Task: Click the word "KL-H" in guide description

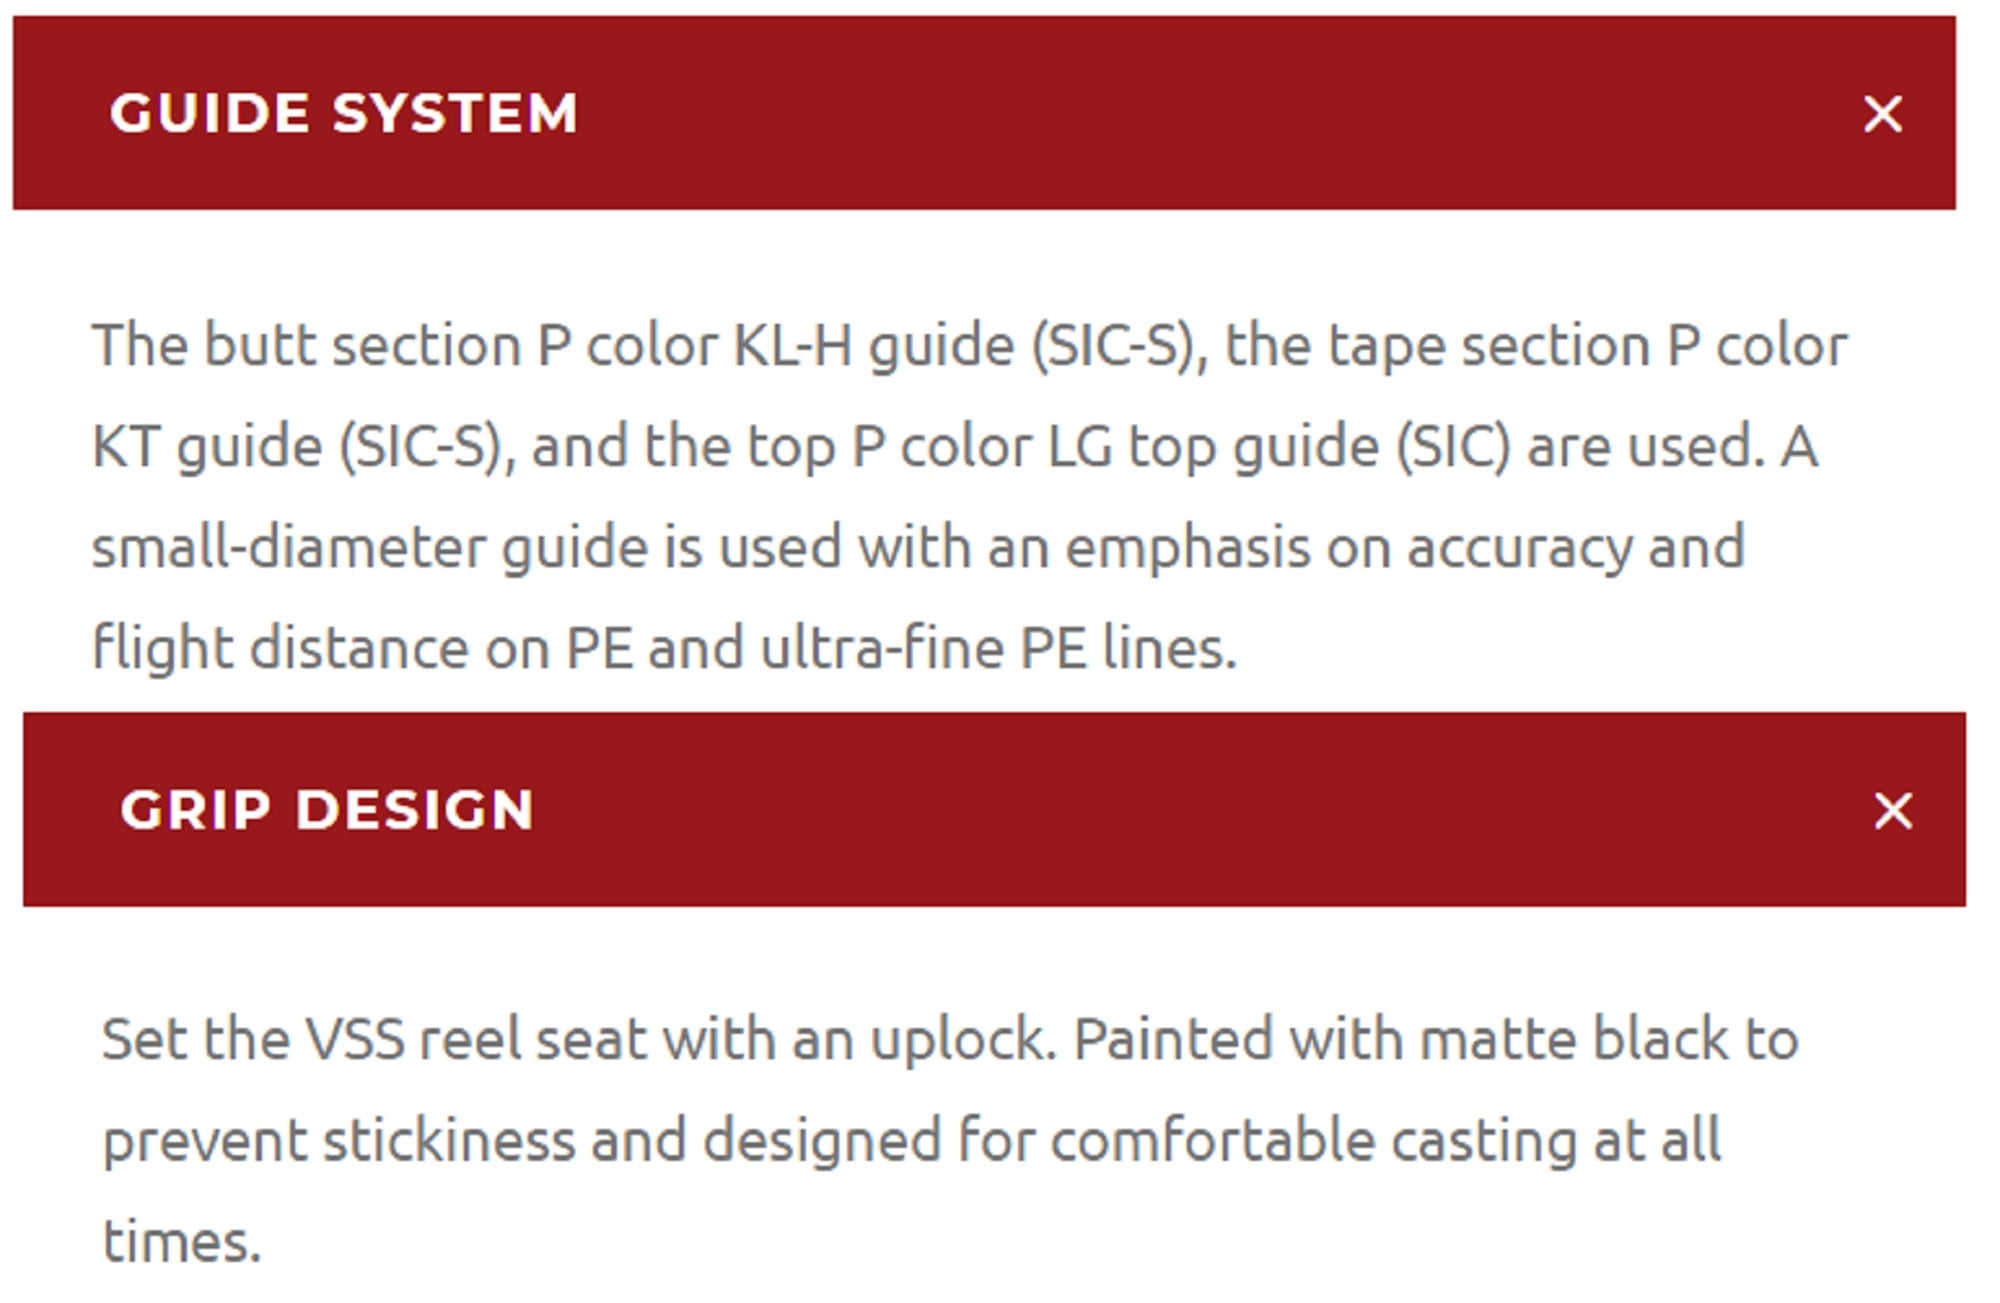Action: tap(792, 346)
